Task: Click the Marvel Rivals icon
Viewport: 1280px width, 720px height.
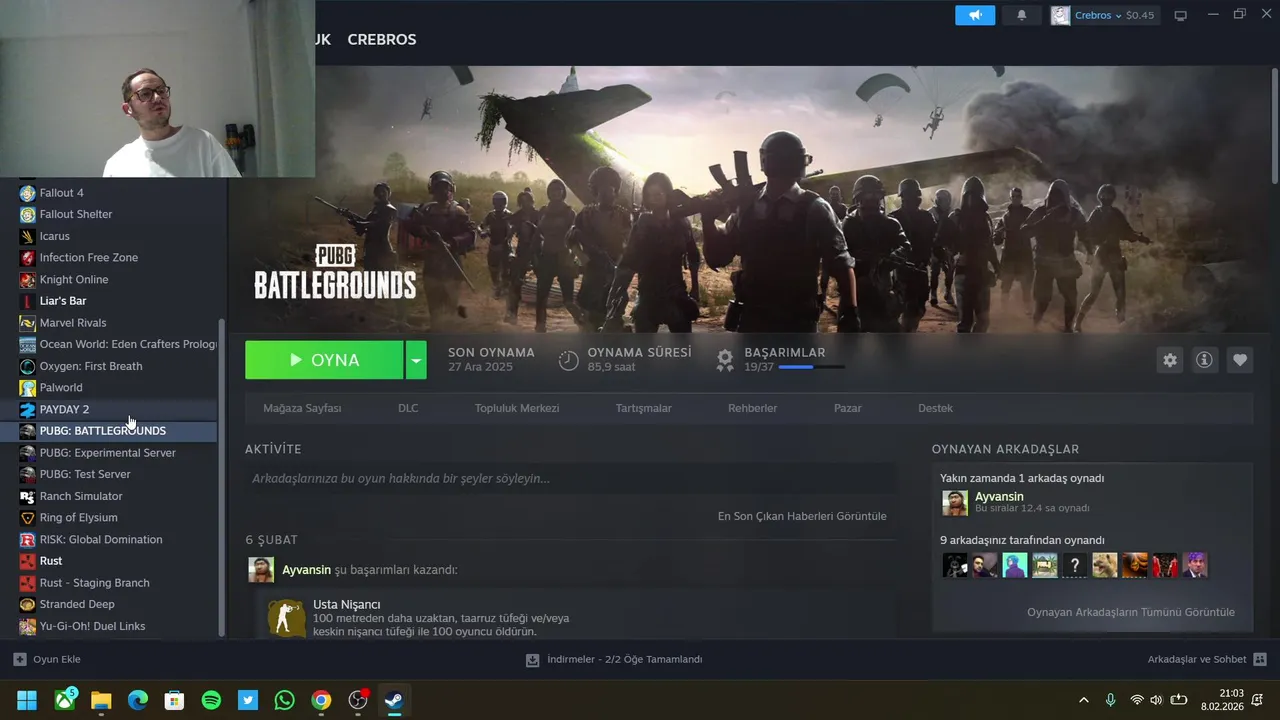Action: pos(28,323)
